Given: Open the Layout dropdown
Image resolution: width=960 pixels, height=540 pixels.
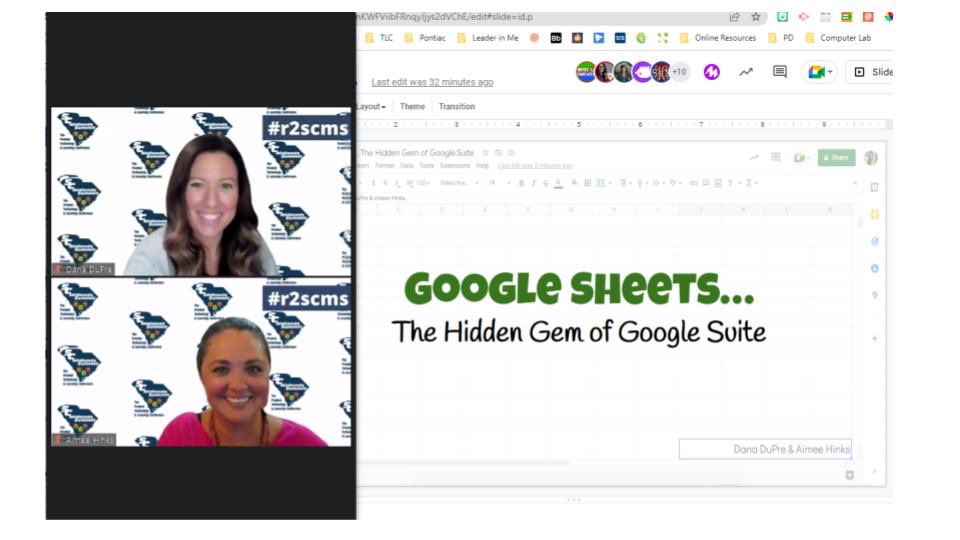Looking at the screenshot, I should (371, 107).
